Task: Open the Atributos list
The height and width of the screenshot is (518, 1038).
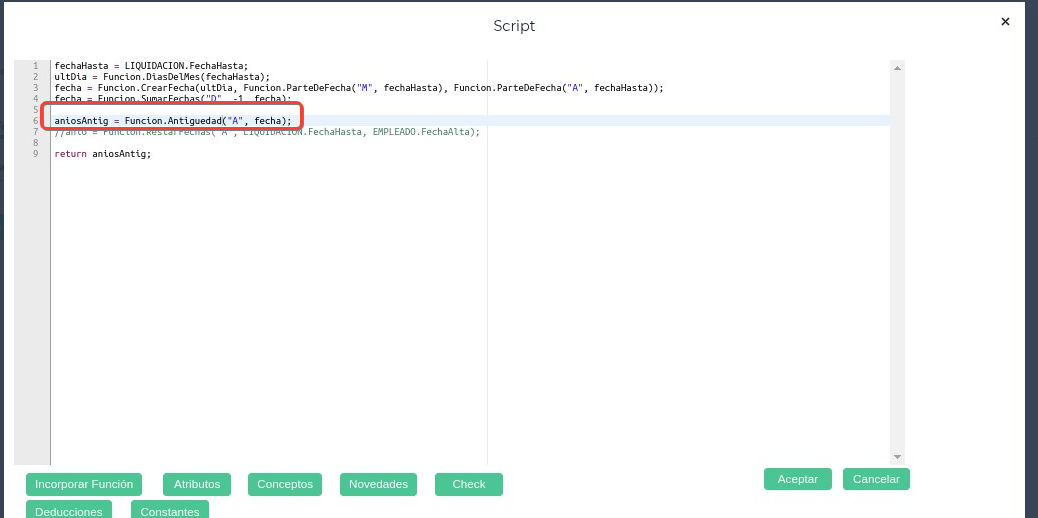Action: point(197,484)
